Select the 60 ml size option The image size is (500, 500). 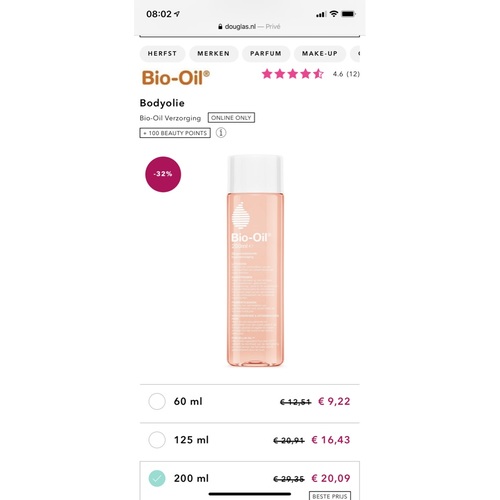tap(250, 401)
